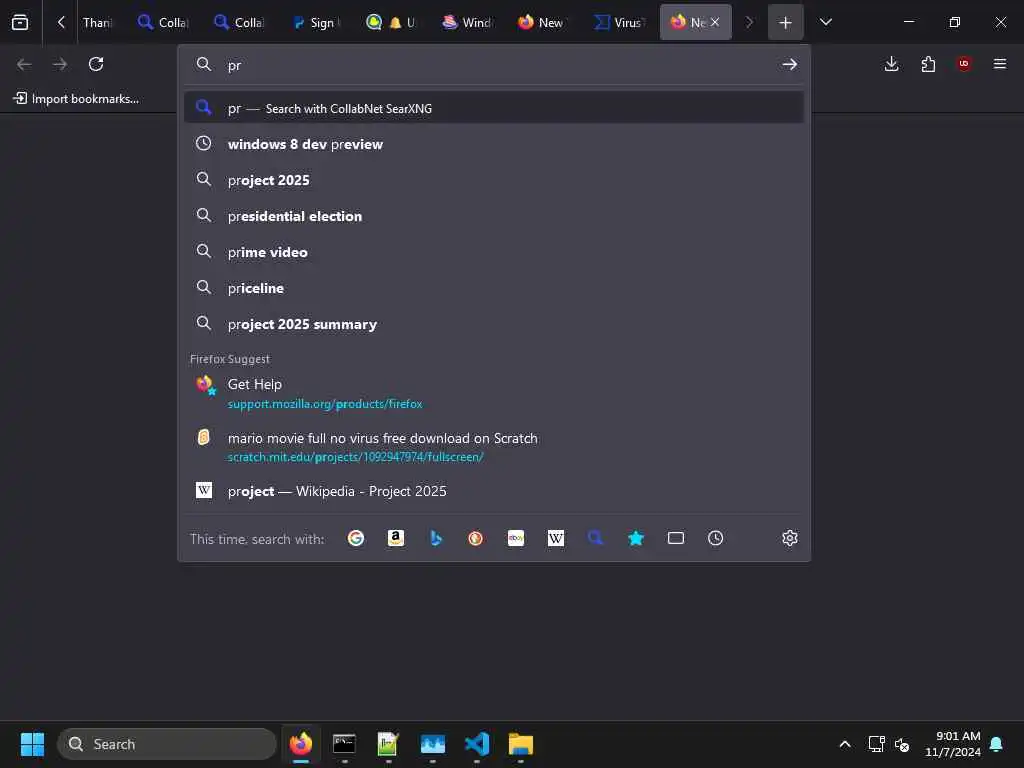
Task: Click the taskbar Search box
Action: pyautogui.click(x=167, y=744)
